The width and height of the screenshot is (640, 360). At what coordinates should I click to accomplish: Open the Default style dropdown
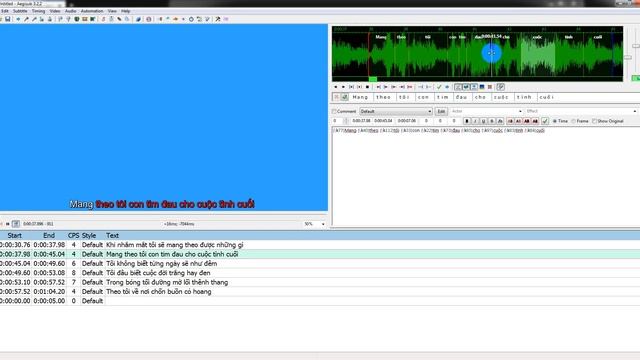point(396,111)
